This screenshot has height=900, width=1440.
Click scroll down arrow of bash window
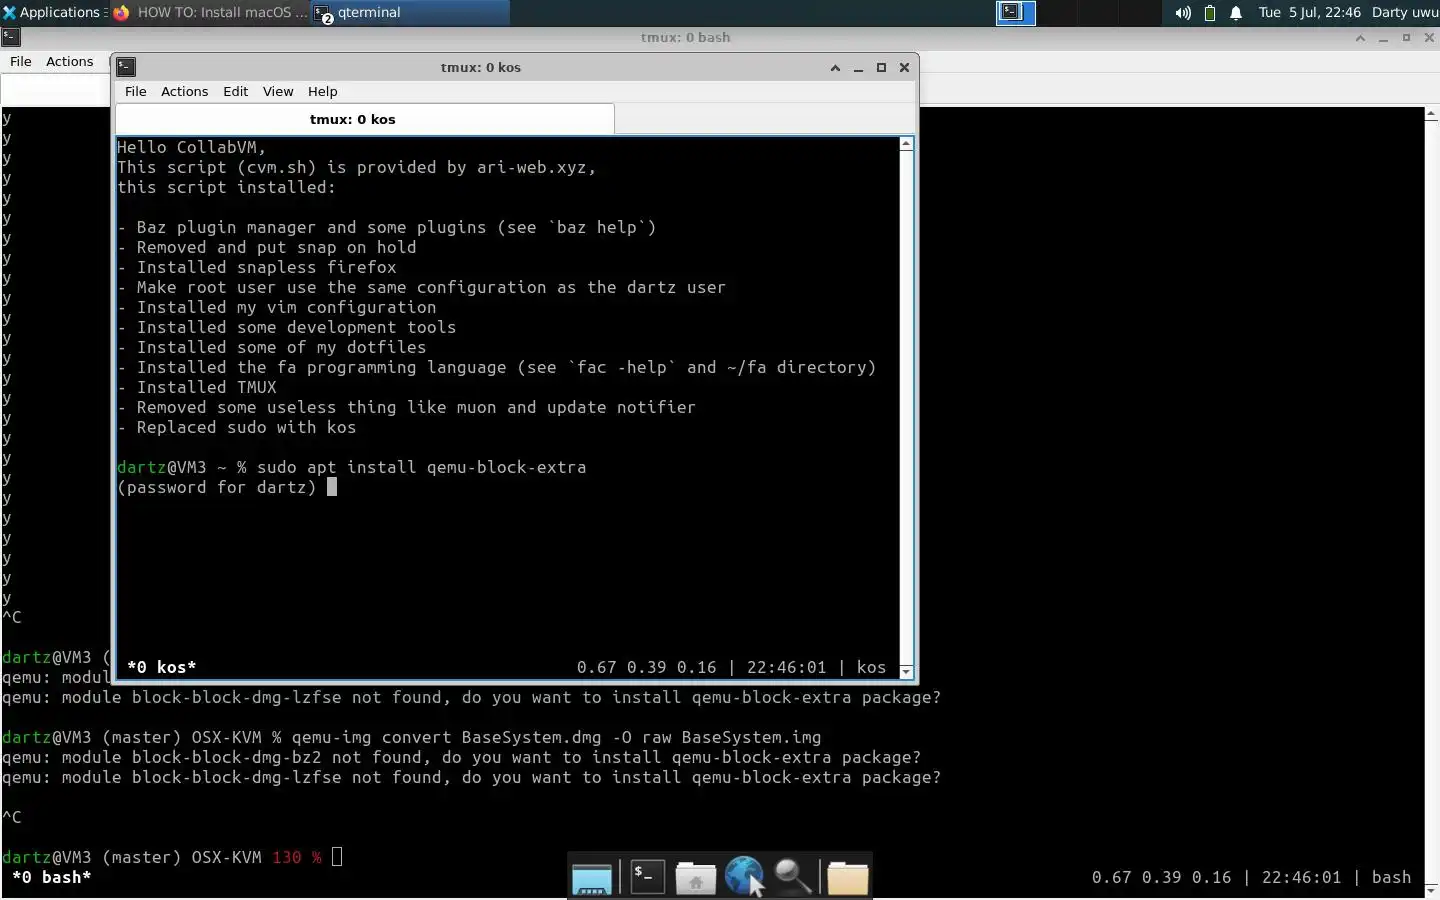(x=1431, y=889)
